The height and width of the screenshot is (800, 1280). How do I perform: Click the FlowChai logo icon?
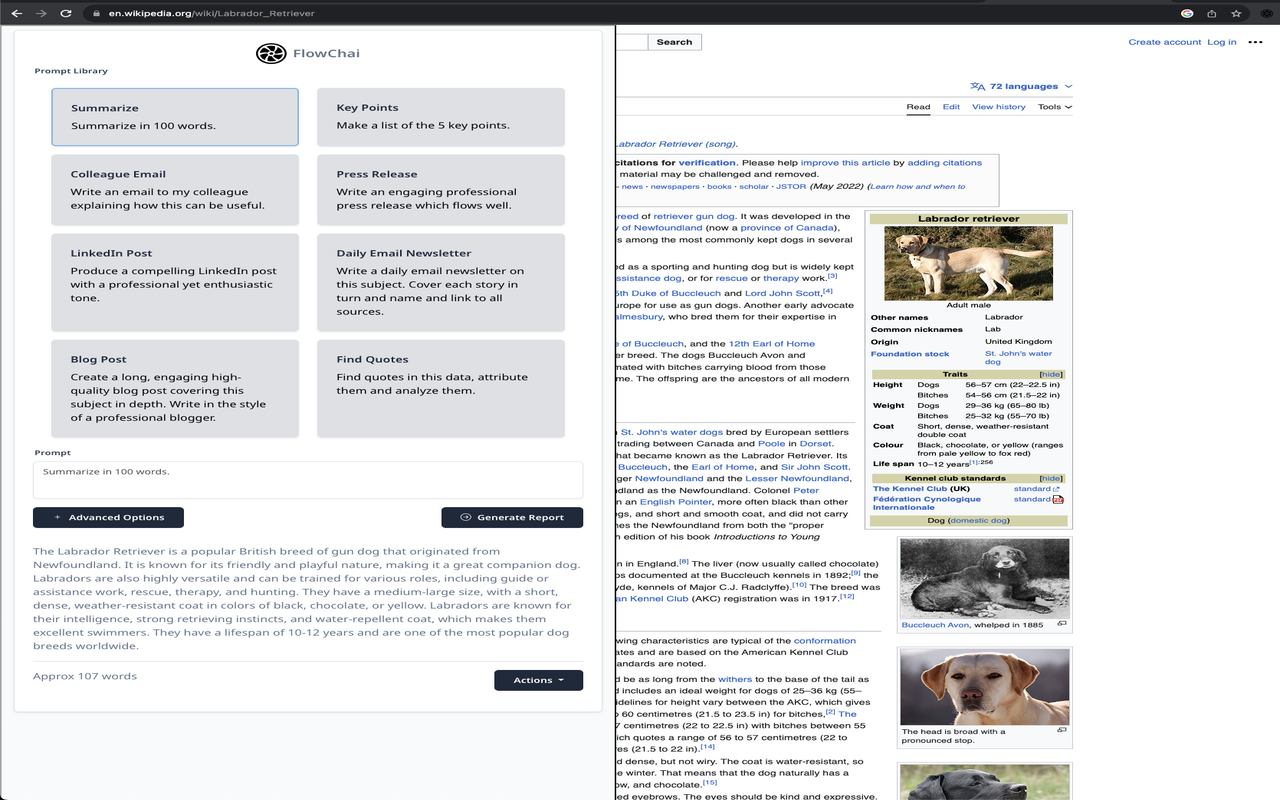pyautogui.click(x=270, y=53)
